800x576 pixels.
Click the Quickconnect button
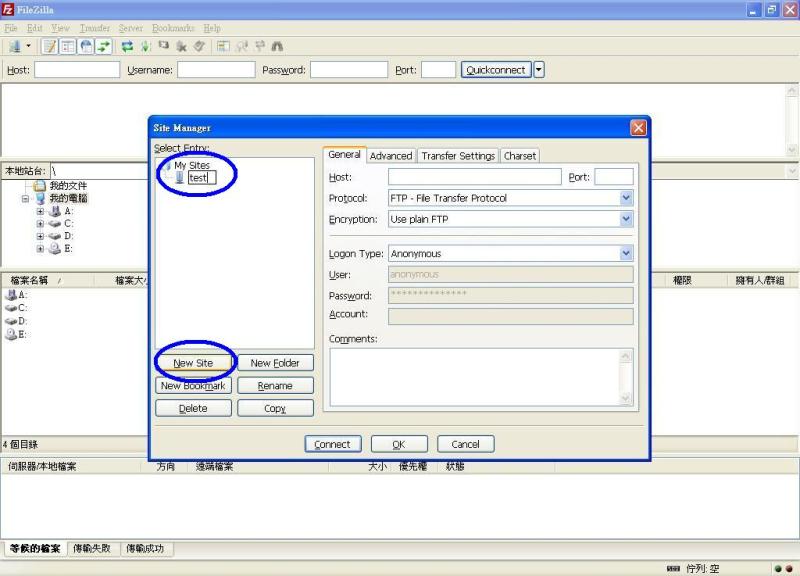coord(496,70)
